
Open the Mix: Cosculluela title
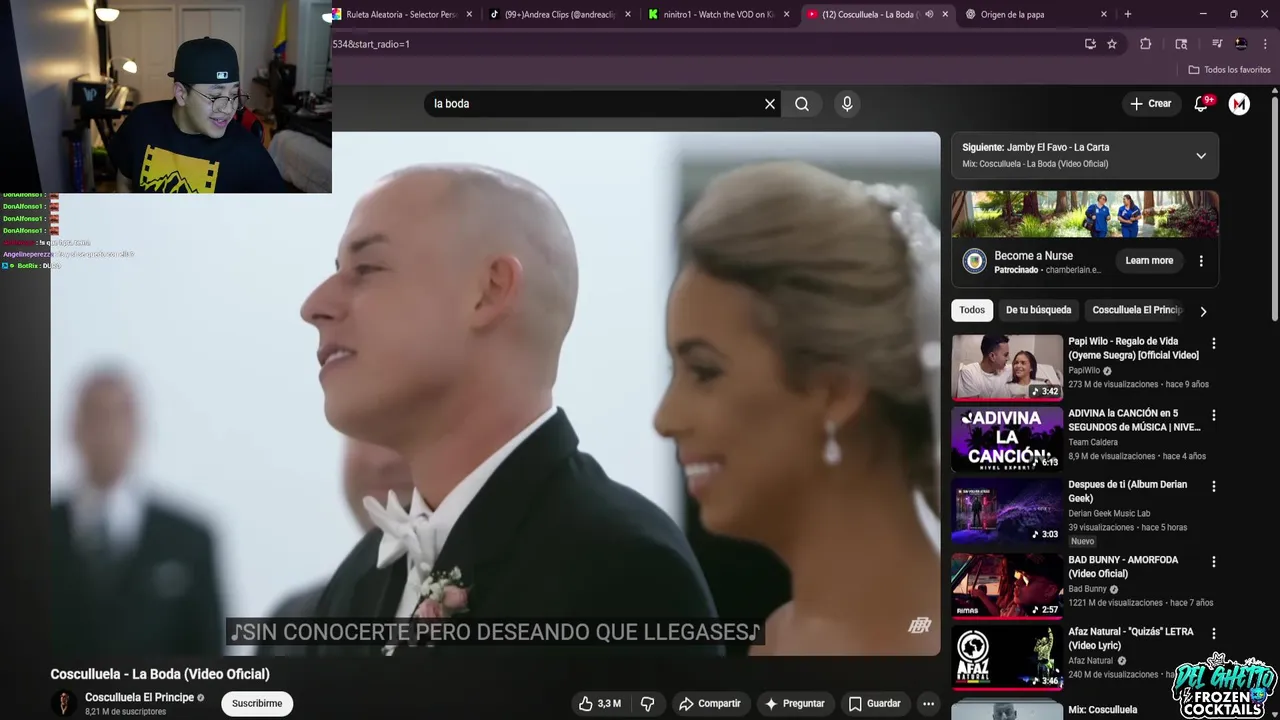coord(1102,710)
